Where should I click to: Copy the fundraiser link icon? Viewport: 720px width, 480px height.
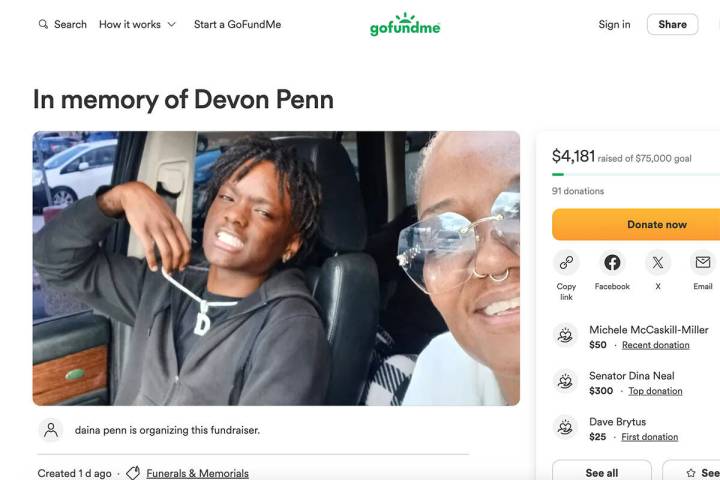click(x=566, y=263)
